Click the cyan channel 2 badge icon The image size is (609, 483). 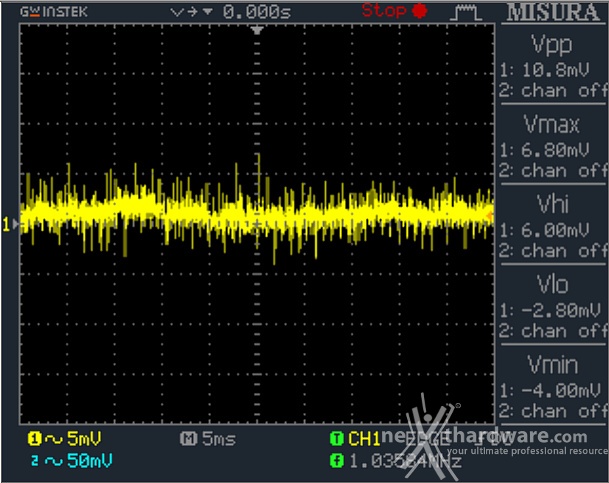coord(35,461)
